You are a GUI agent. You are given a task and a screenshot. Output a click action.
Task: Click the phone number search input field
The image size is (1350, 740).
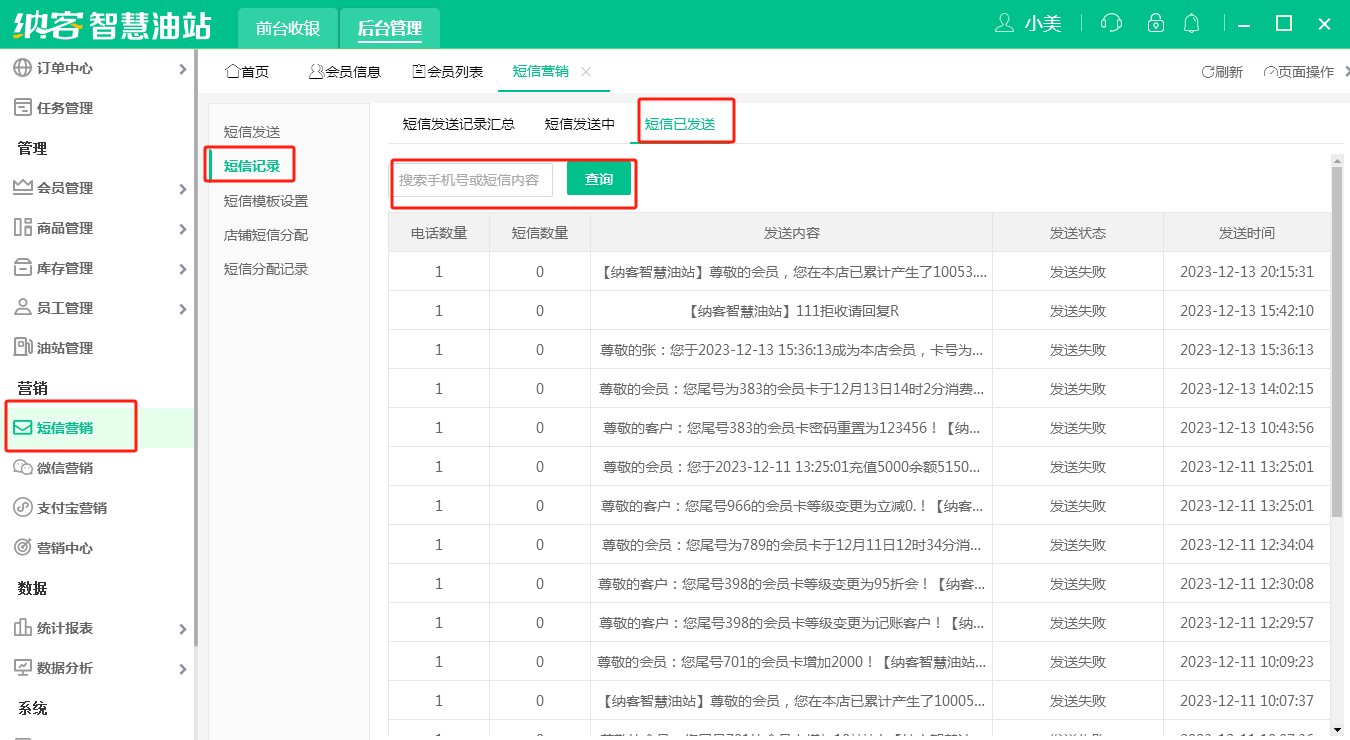pos(471,180)
